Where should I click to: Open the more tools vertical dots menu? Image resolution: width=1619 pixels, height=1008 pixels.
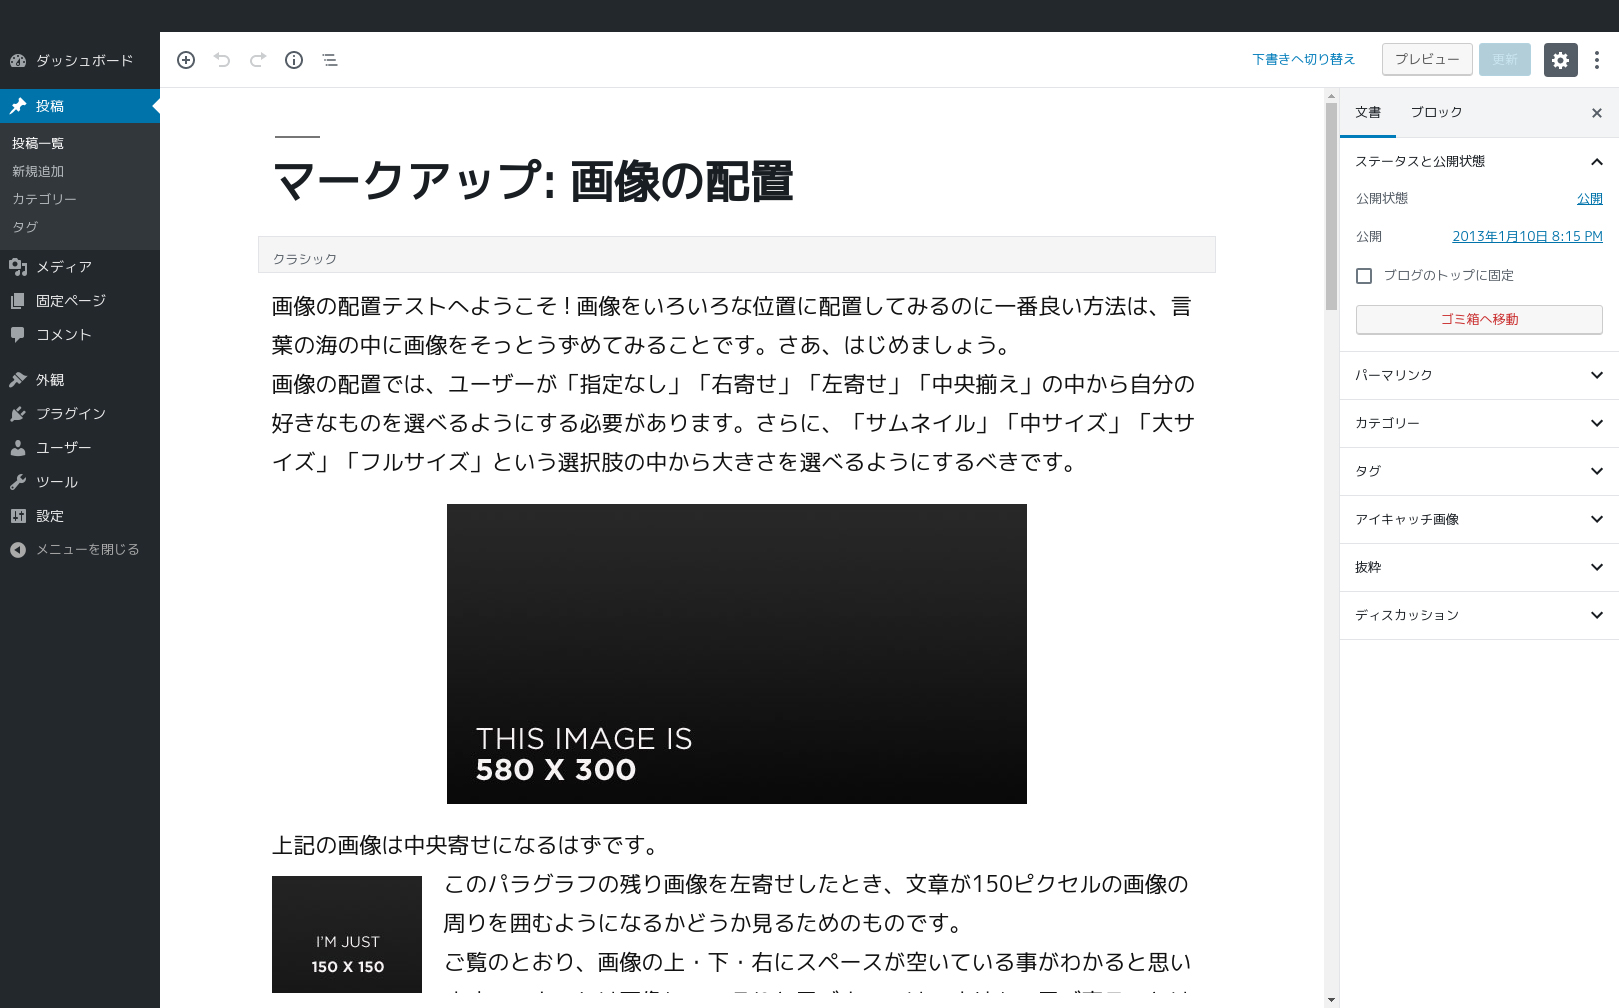click(1597, 60)
